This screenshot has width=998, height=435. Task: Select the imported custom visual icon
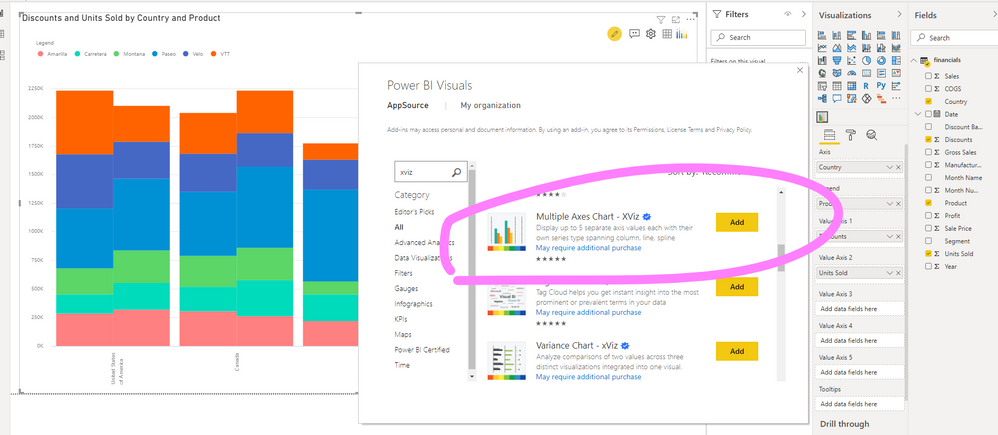pos(822,117)
